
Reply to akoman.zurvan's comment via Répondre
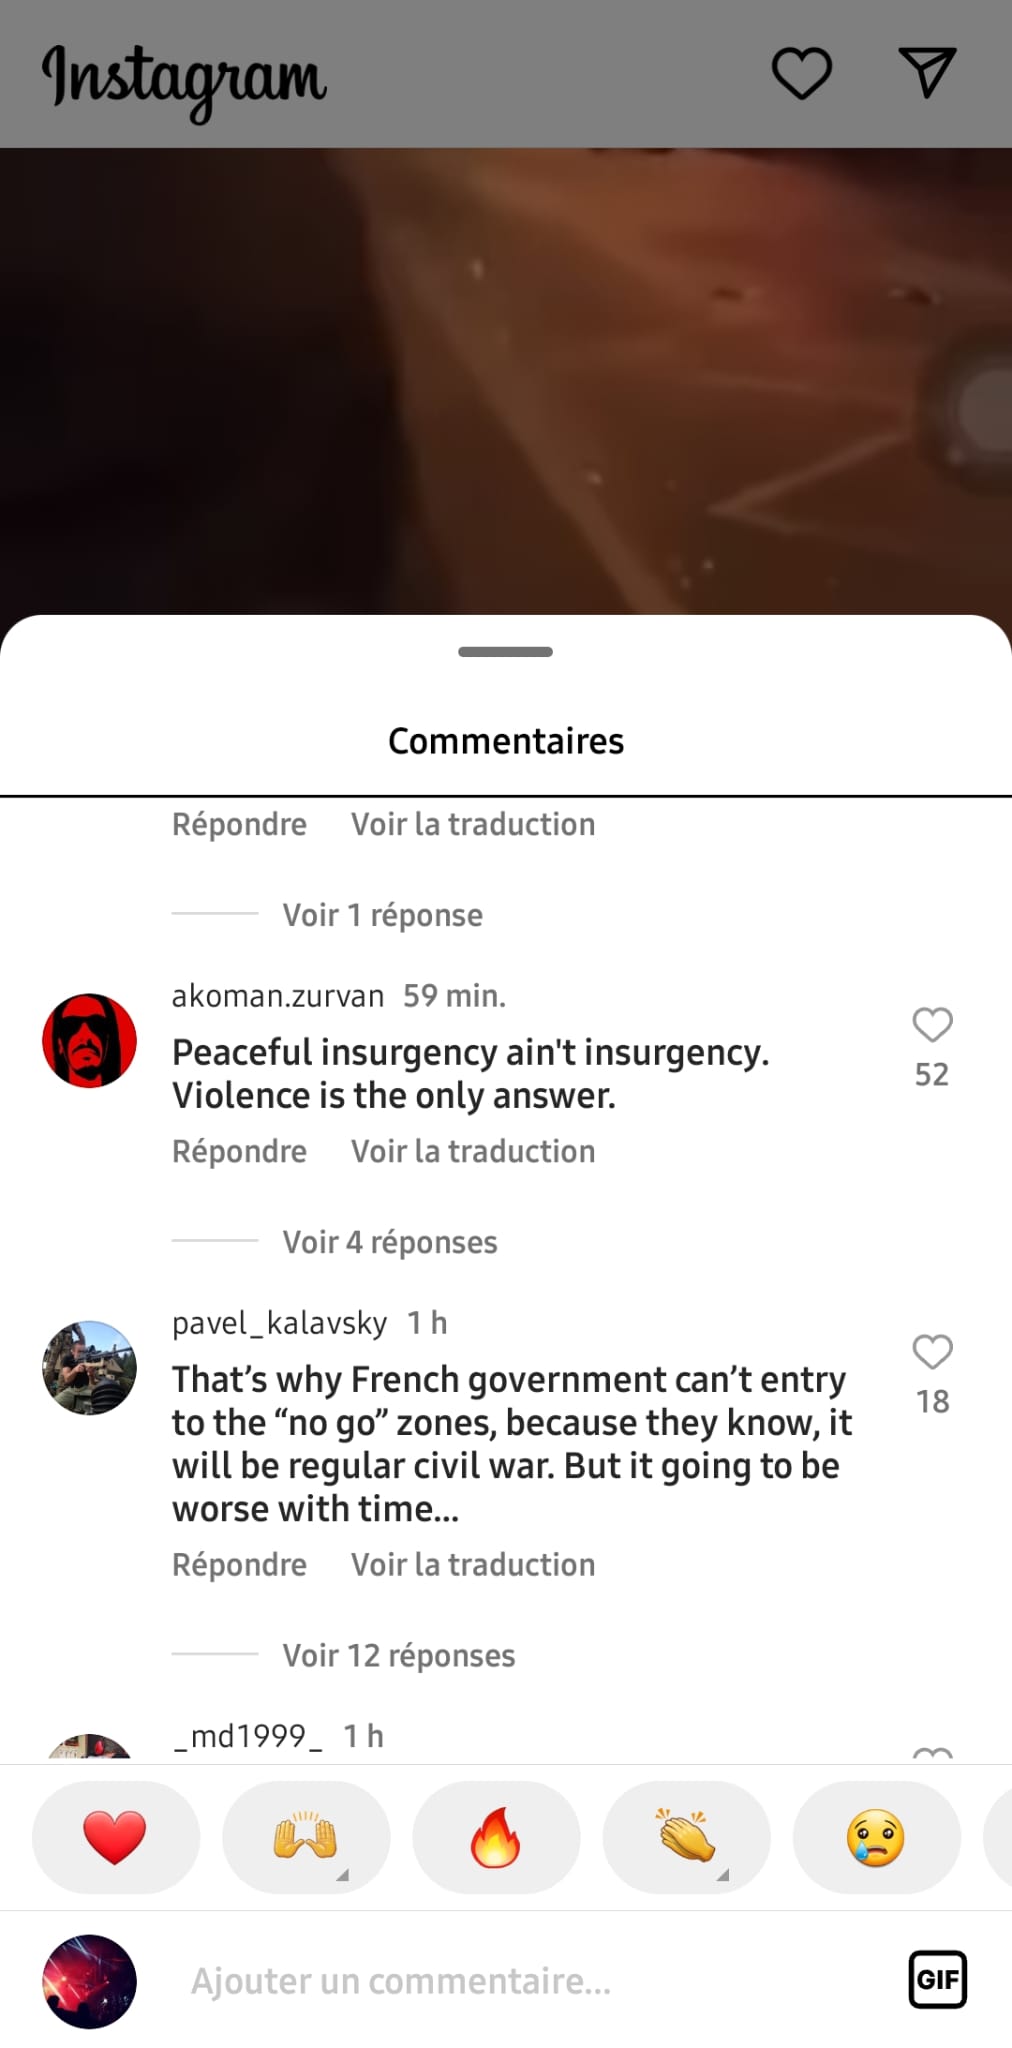239,1151
